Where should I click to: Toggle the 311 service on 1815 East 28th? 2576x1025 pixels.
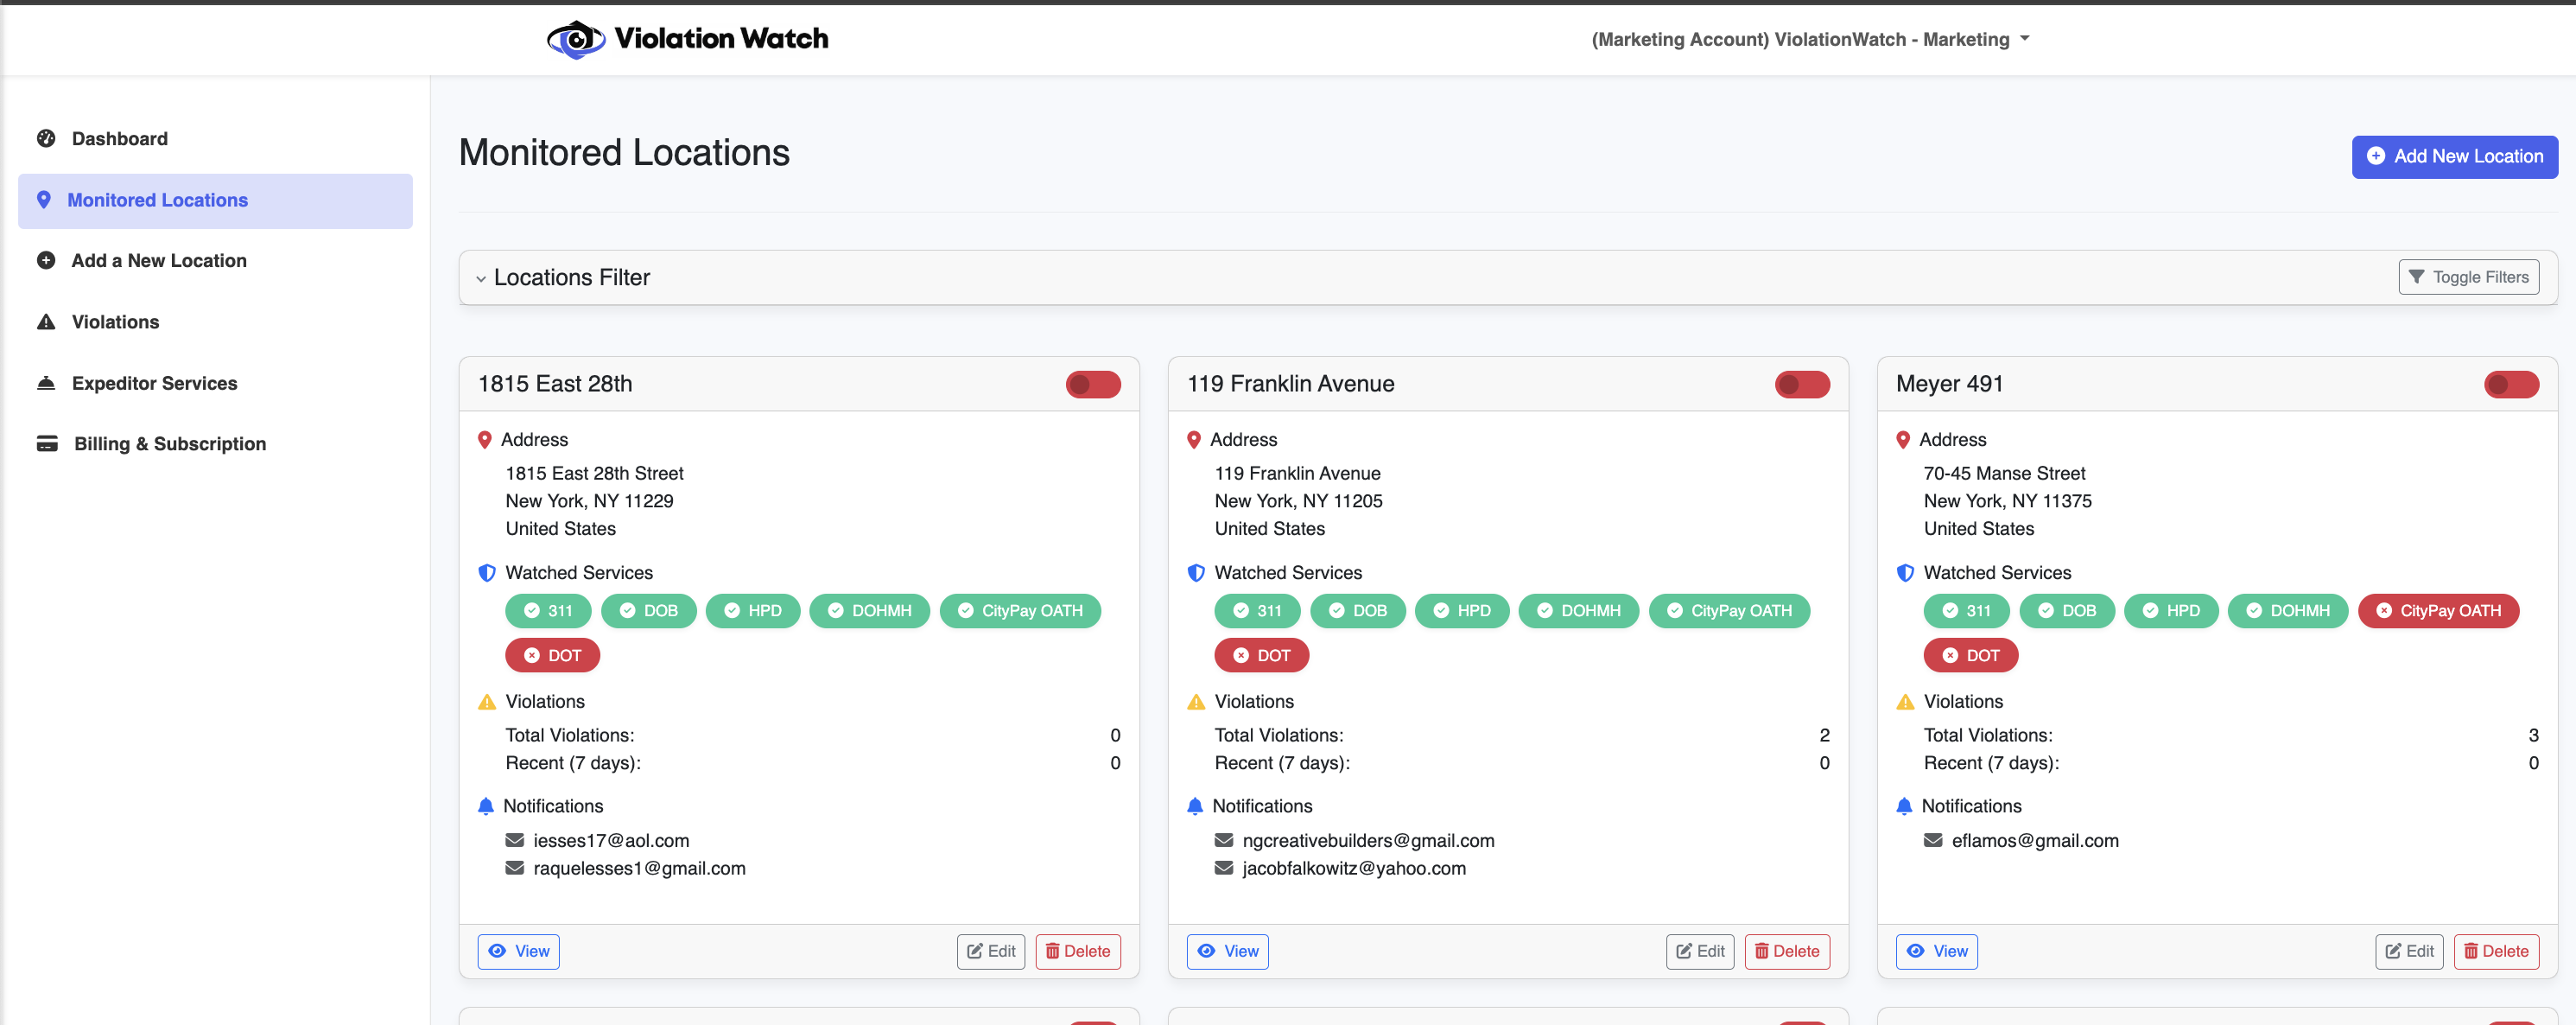548,611
